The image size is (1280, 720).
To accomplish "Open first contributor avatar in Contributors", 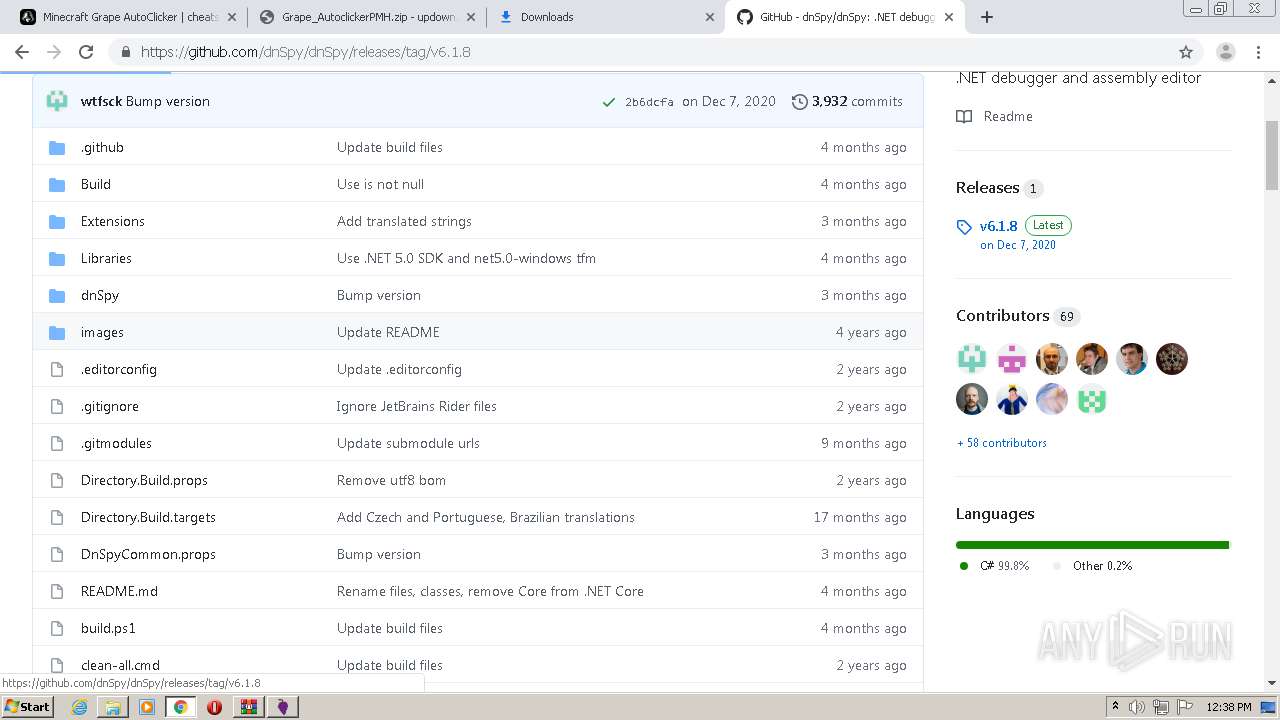I will pos(972,359).
